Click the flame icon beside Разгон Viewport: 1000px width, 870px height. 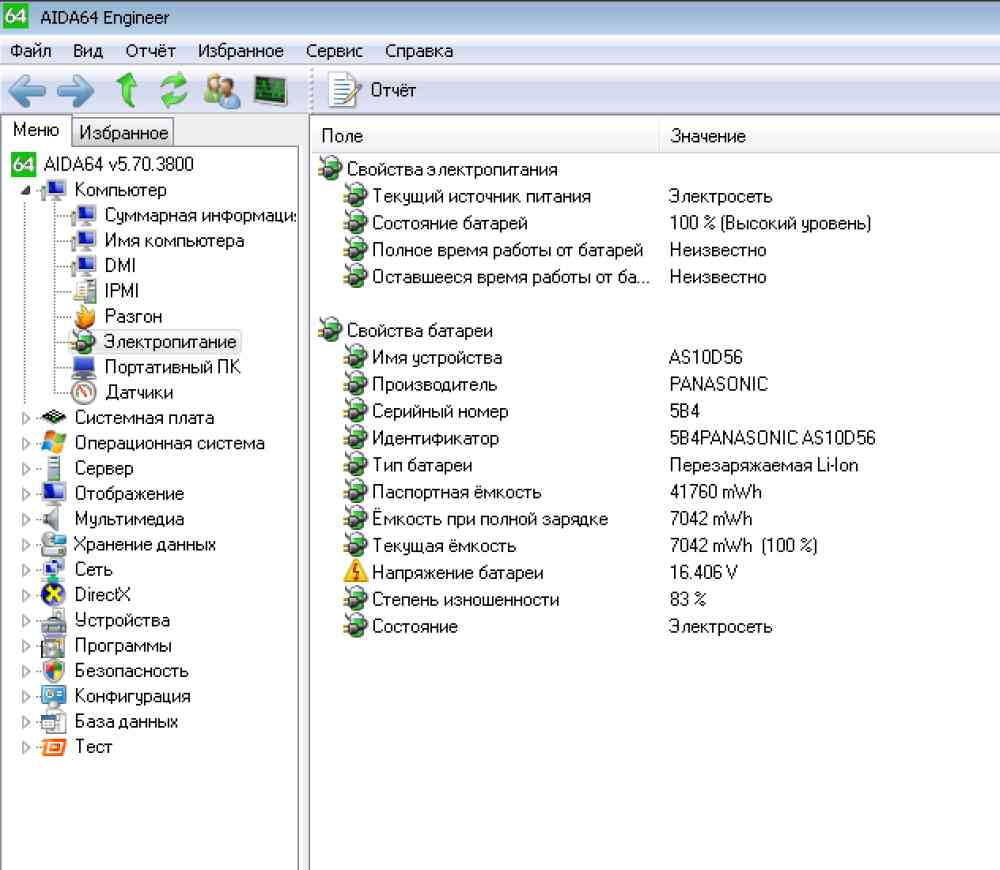(x=84, y=316)
